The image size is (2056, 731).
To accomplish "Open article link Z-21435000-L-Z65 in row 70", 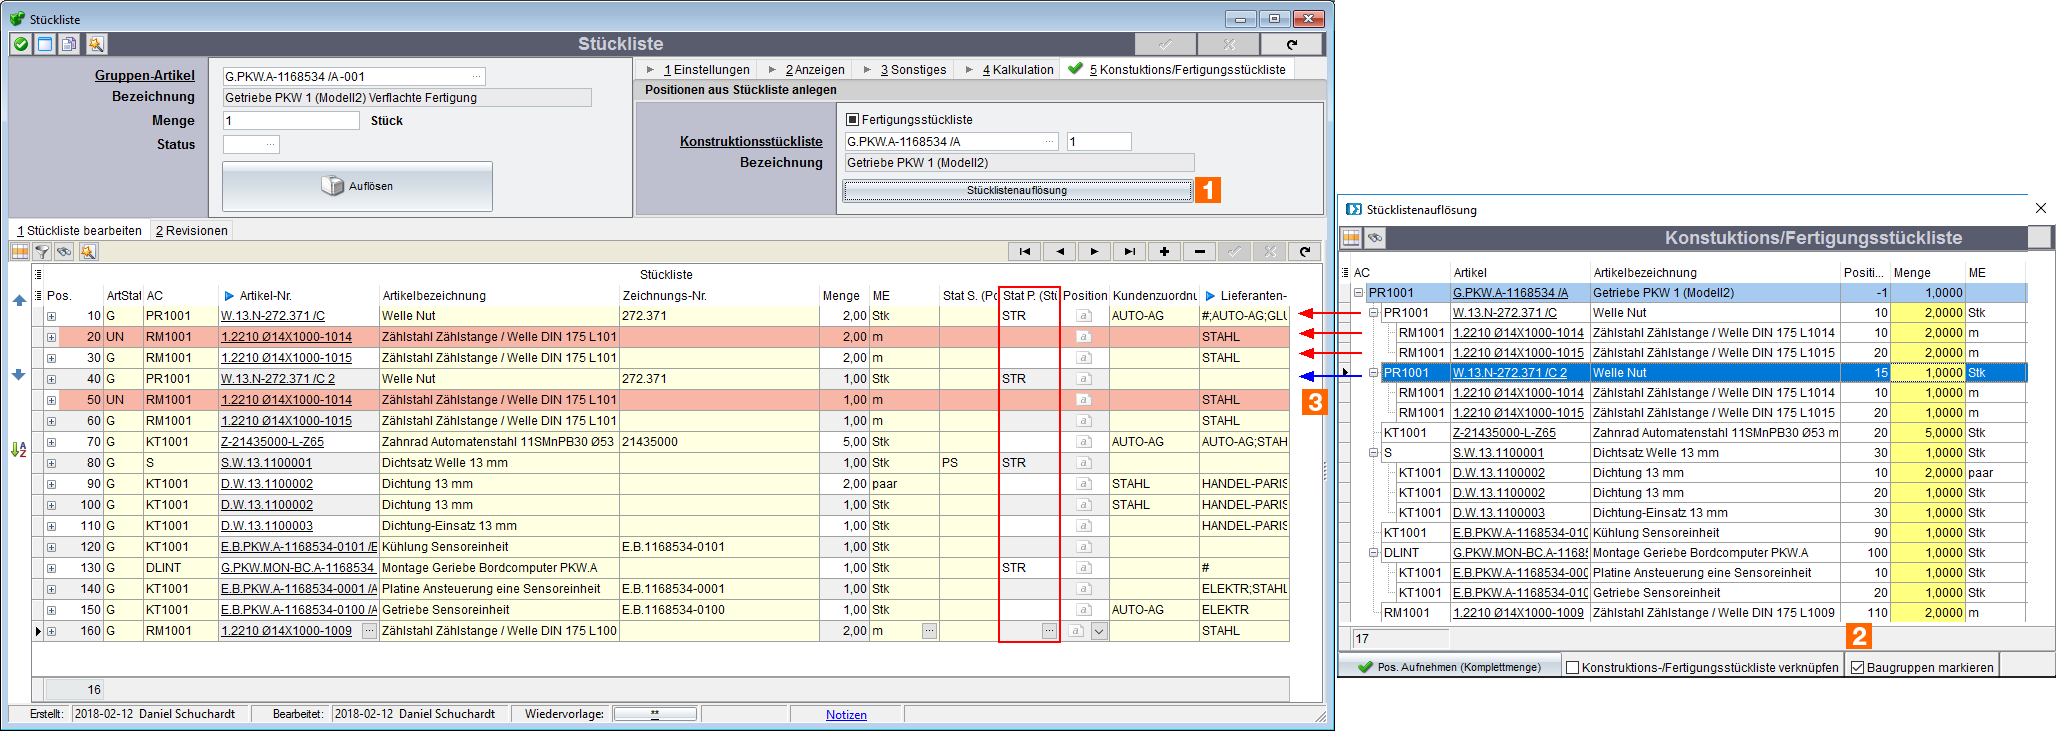I will (272, 442).
